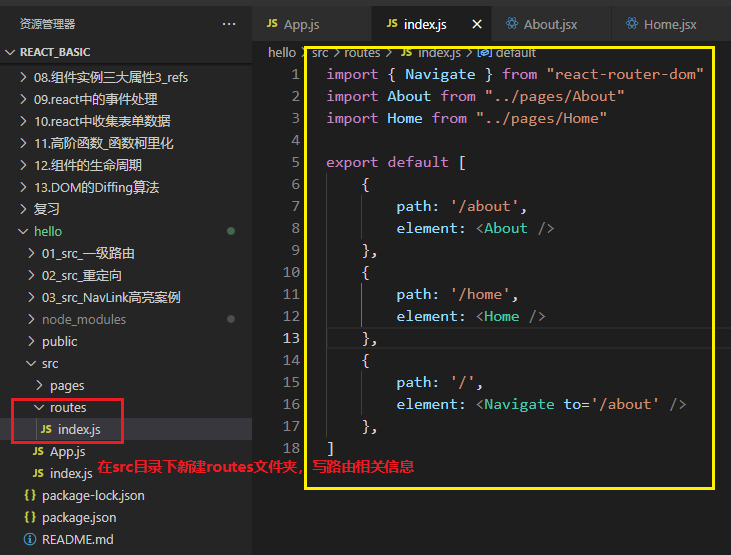Click the React icon on About.jsx tab

coord(511,23)
